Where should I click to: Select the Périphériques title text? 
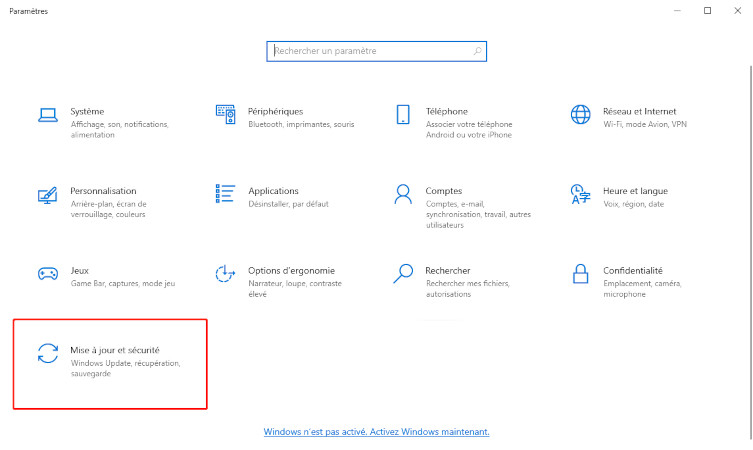click(x=276, y=111)
